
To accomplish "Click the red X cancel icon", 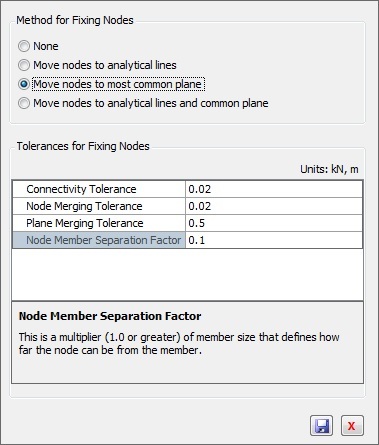I will [x=352, y=426].
